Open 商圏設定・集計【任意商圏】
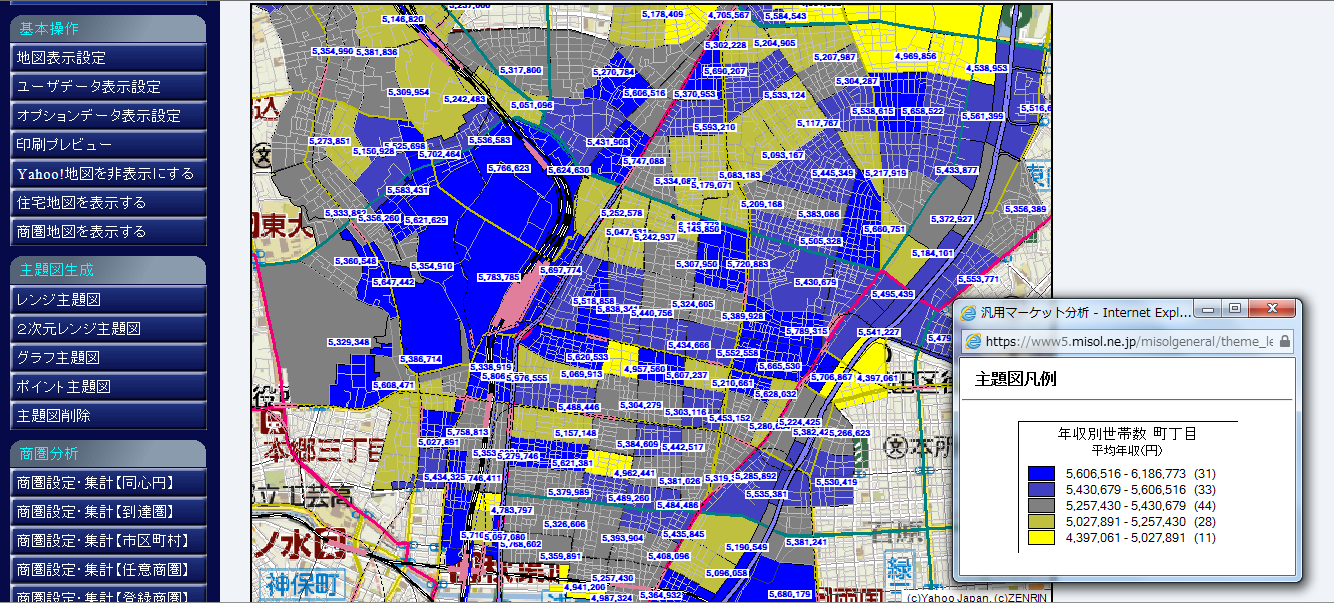Image resolution: width=1334 pixels, height=604 pixels. click(108, 570)
